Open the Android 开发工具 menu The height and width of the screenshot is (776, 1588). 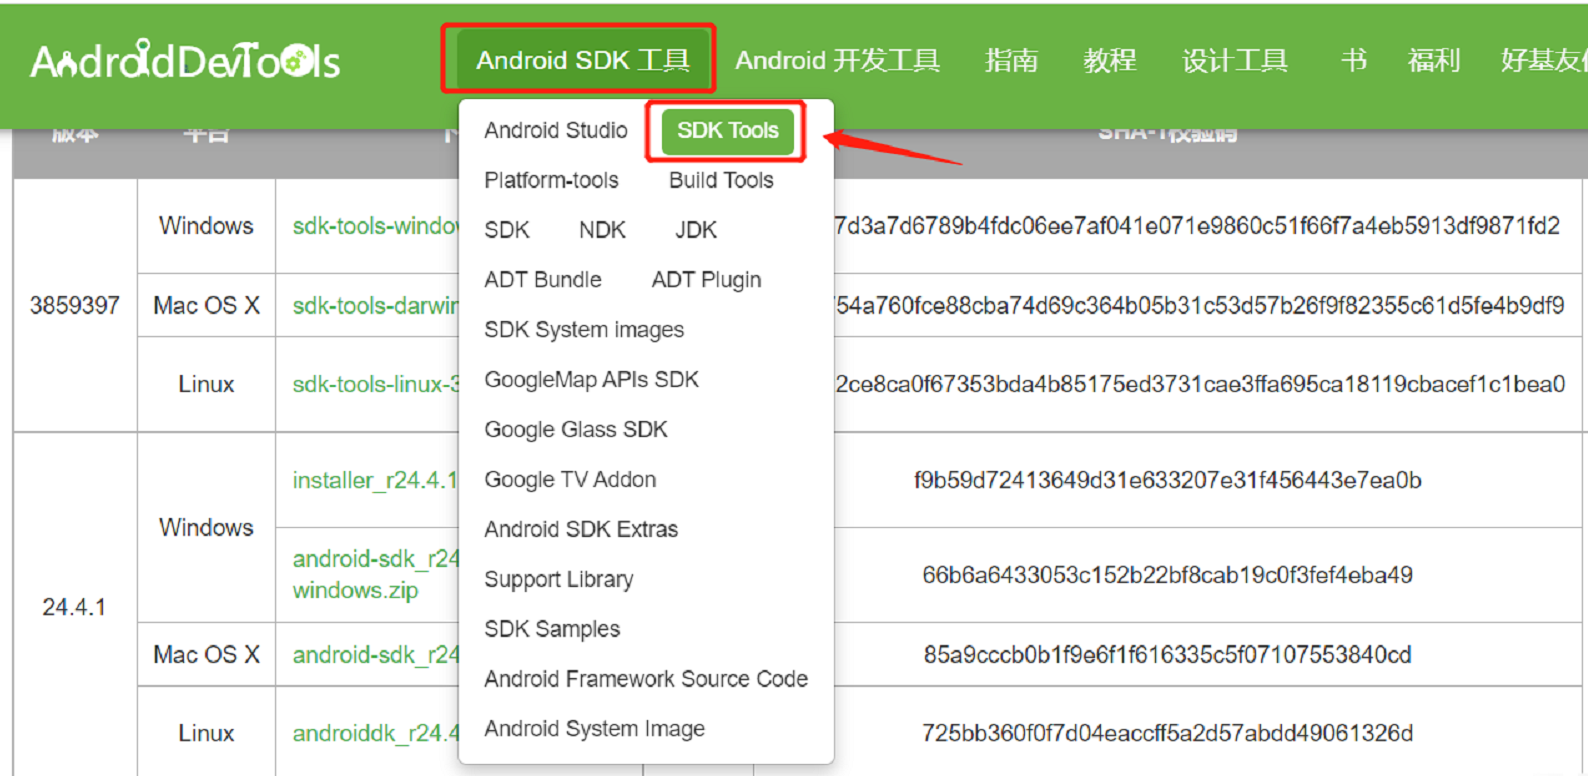click(837, 61)
